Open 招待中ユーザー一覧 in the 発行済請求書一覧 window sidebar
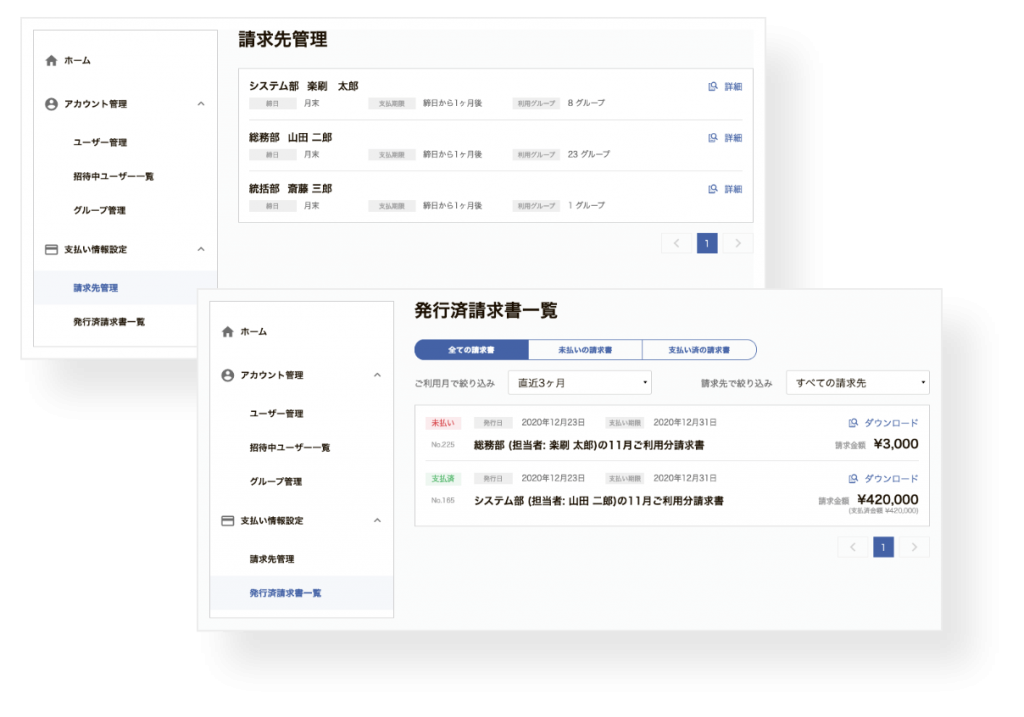 290,448
